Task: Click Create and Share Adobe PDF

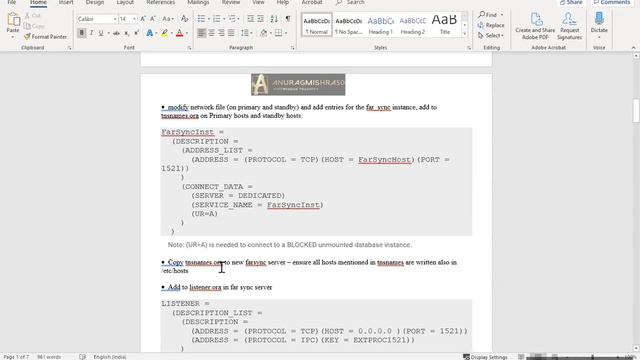Action: 535,26
